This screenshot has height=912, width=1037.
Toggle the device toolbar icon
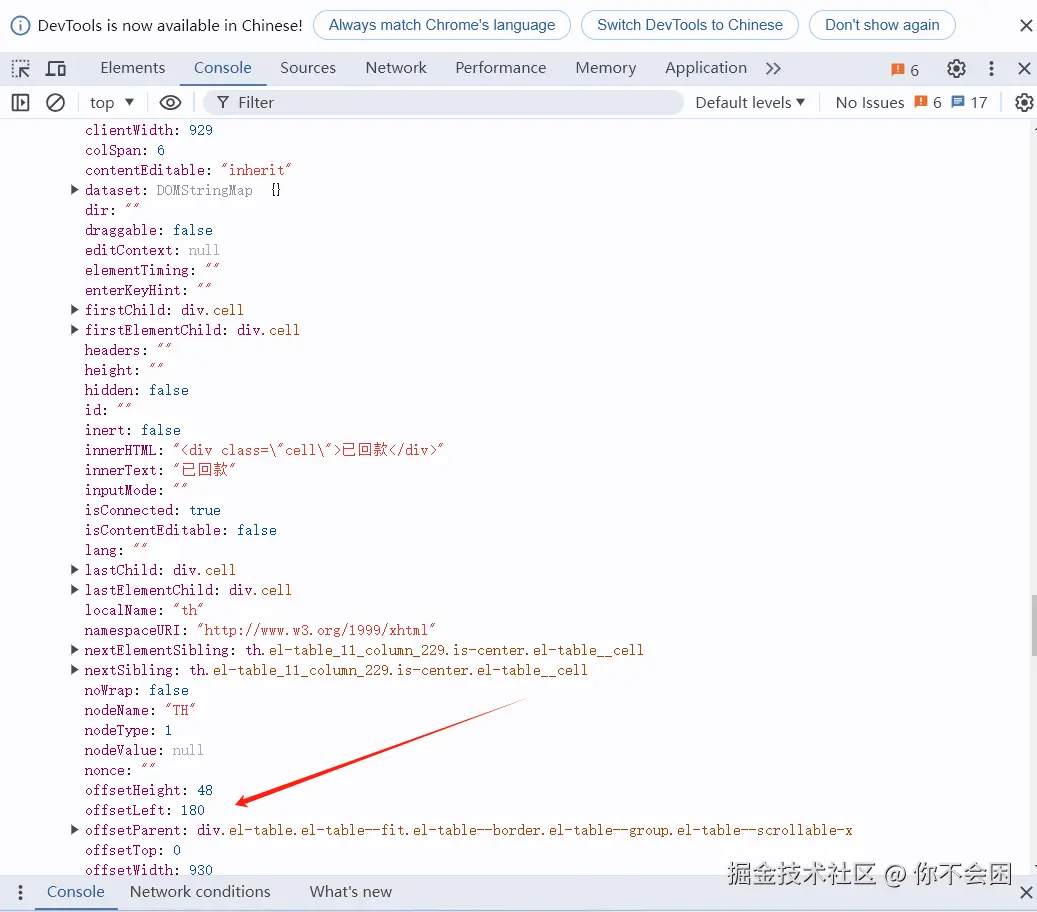click(56, 68)
